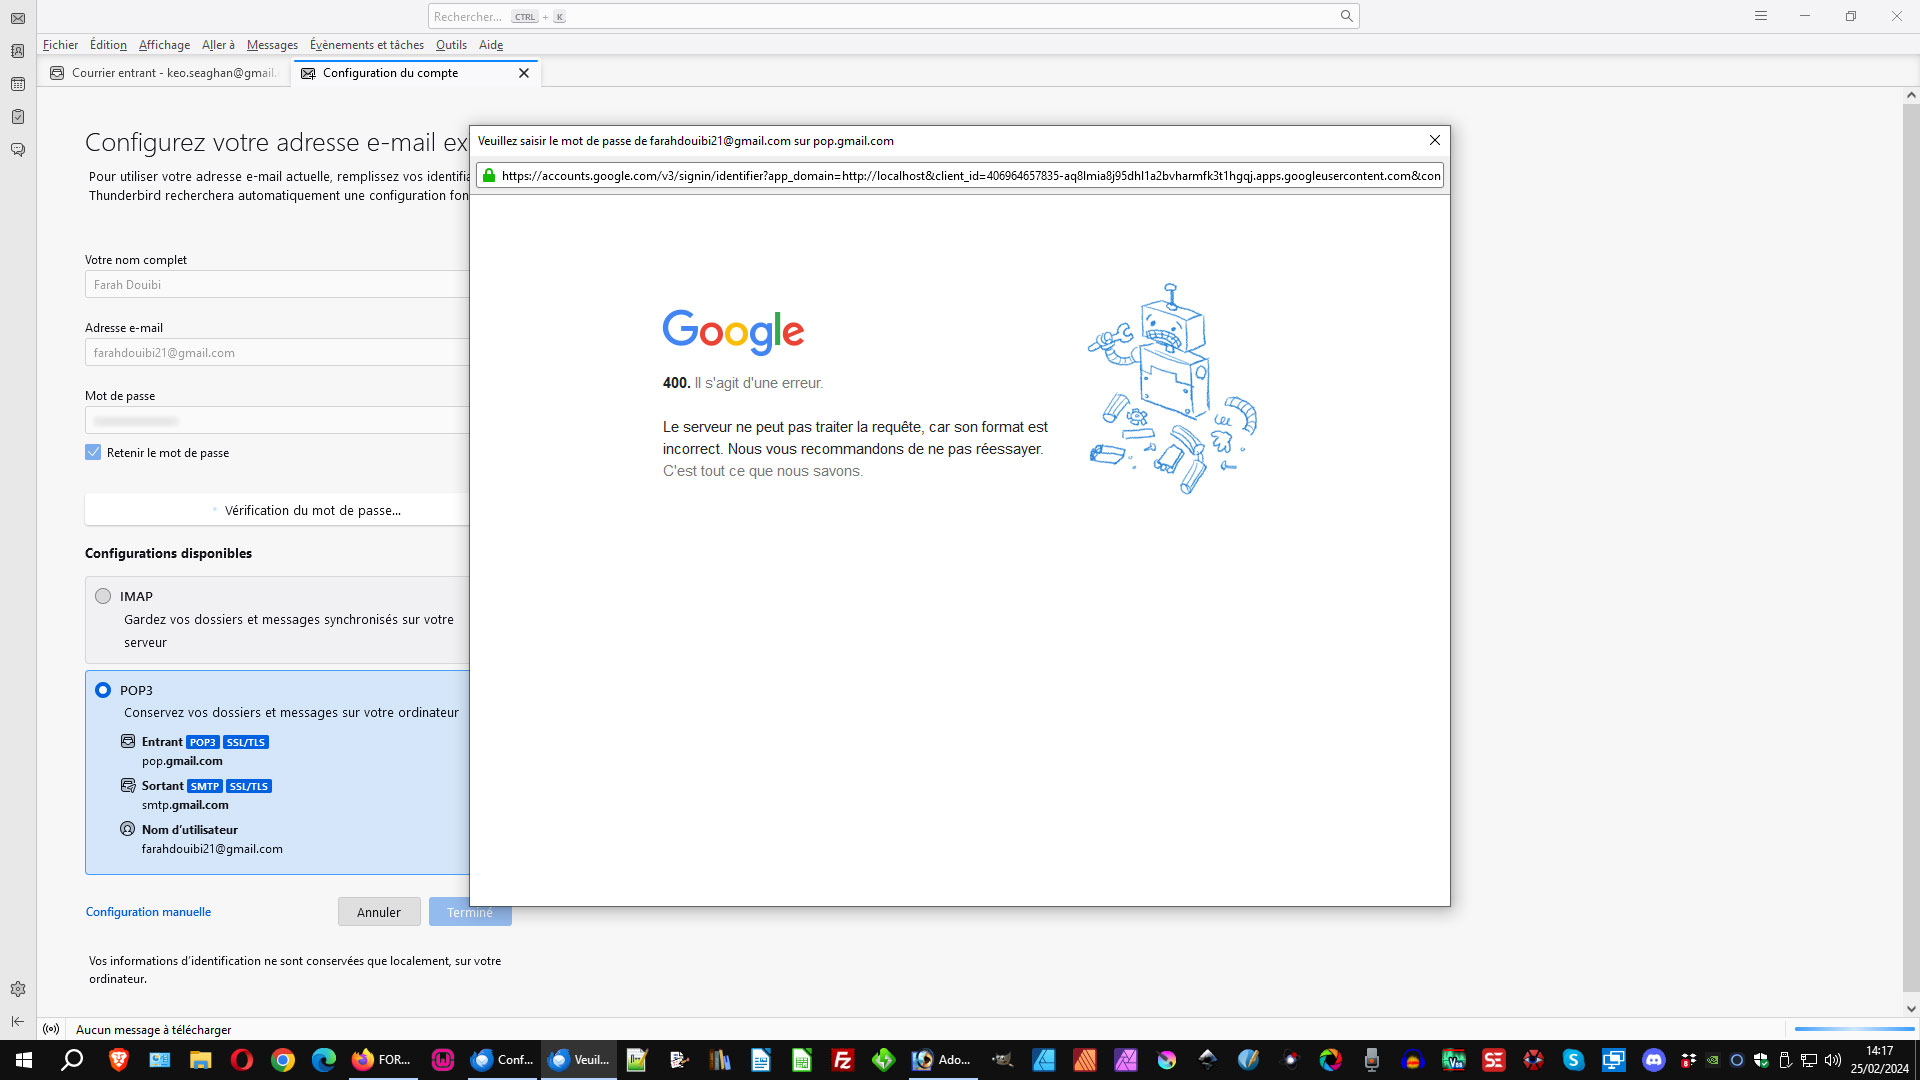Launch Opera from the taskbar

[242, 1060]
